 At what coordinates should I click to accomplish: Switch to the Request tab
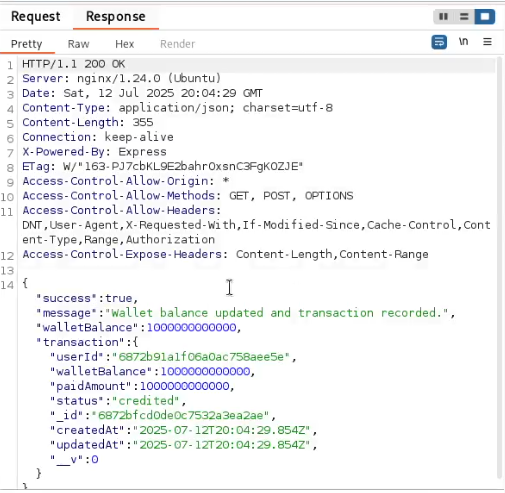click(x=36, y=16)
